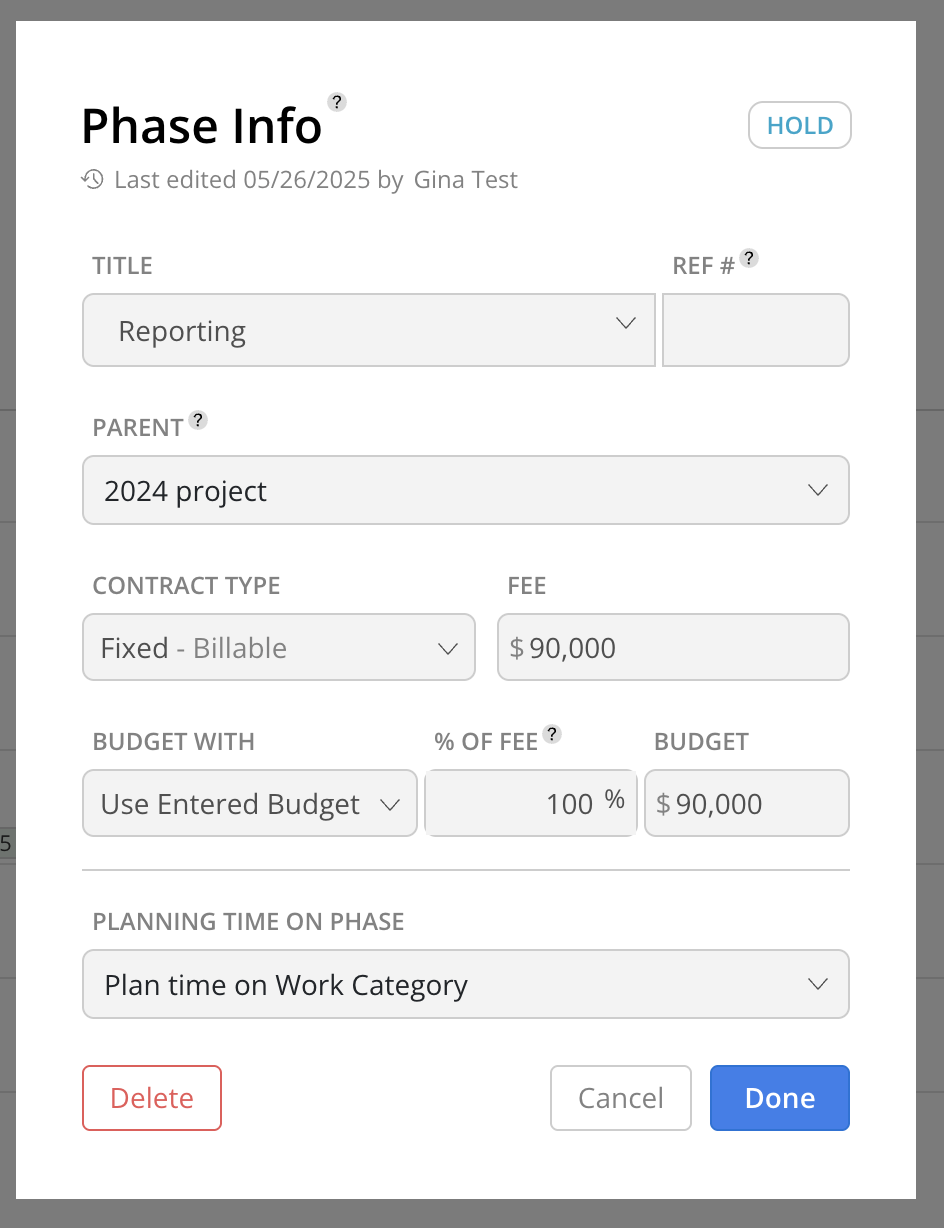Click the Title dropdown chevron arrow

626,323
